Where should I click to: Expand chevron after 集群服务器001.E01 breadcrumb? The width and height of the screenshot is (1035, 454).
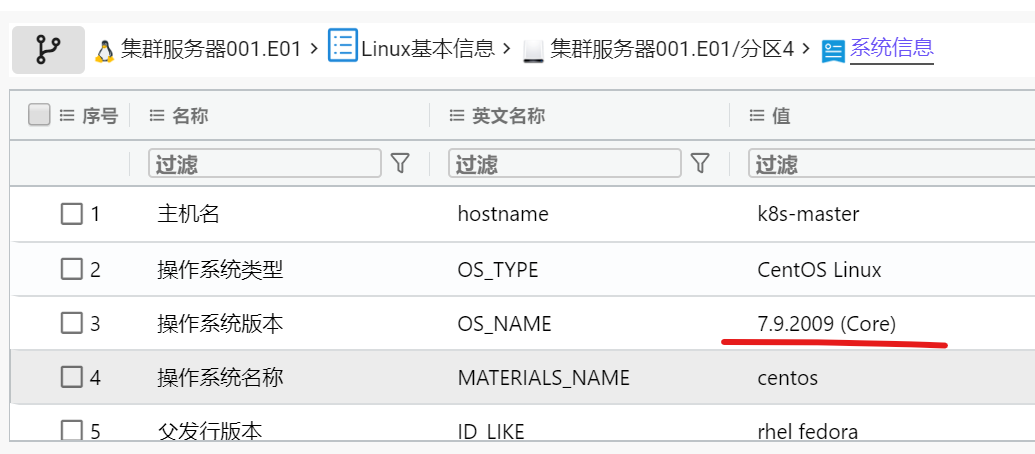click(x=314, y=49)
